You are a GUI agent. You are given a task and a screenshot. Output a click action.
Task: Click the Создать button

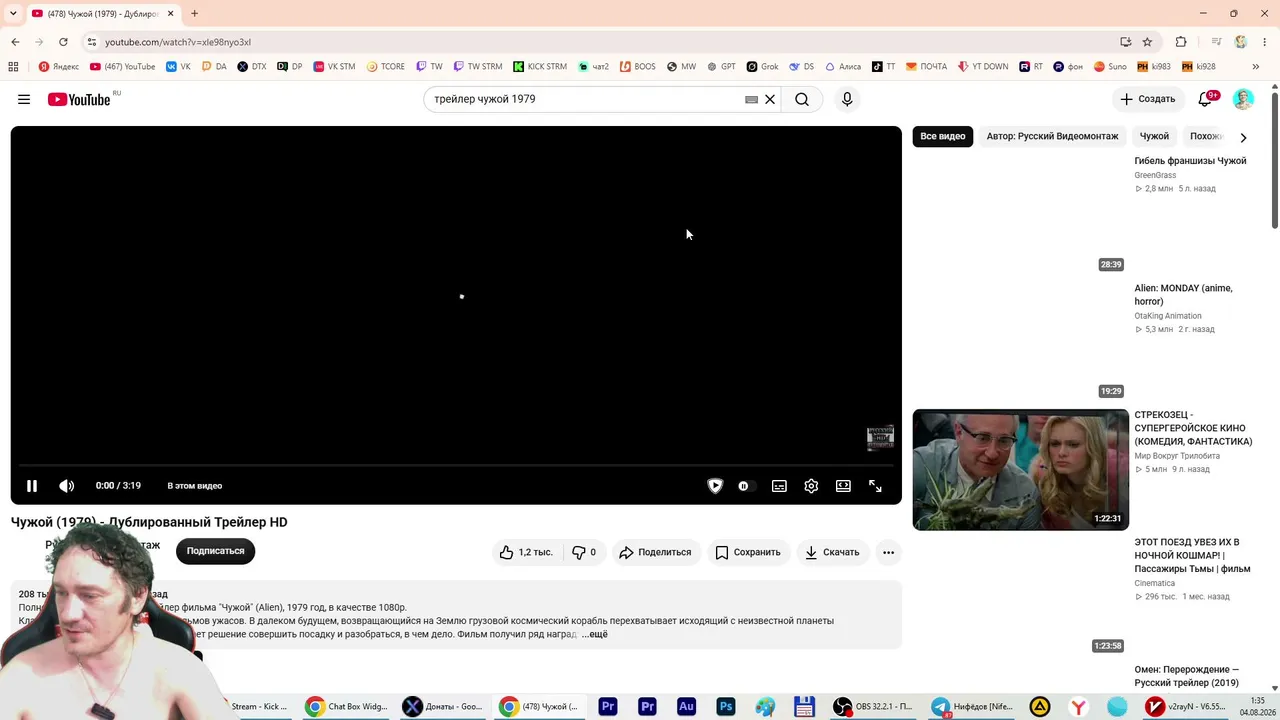point(1148,99)
